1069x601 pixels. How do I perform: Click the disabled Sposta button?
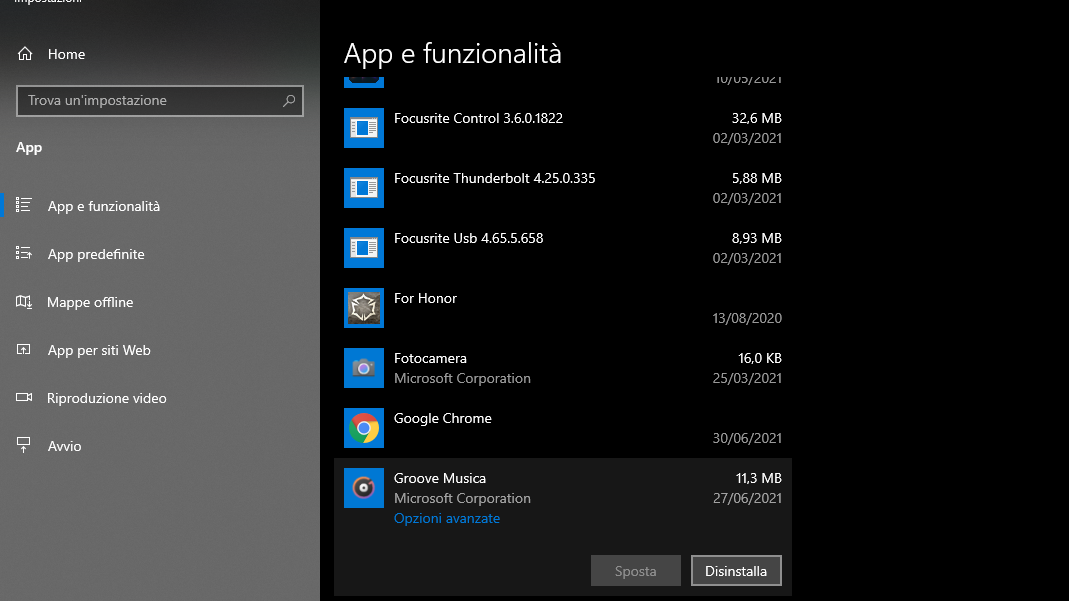tap(635, 571)
